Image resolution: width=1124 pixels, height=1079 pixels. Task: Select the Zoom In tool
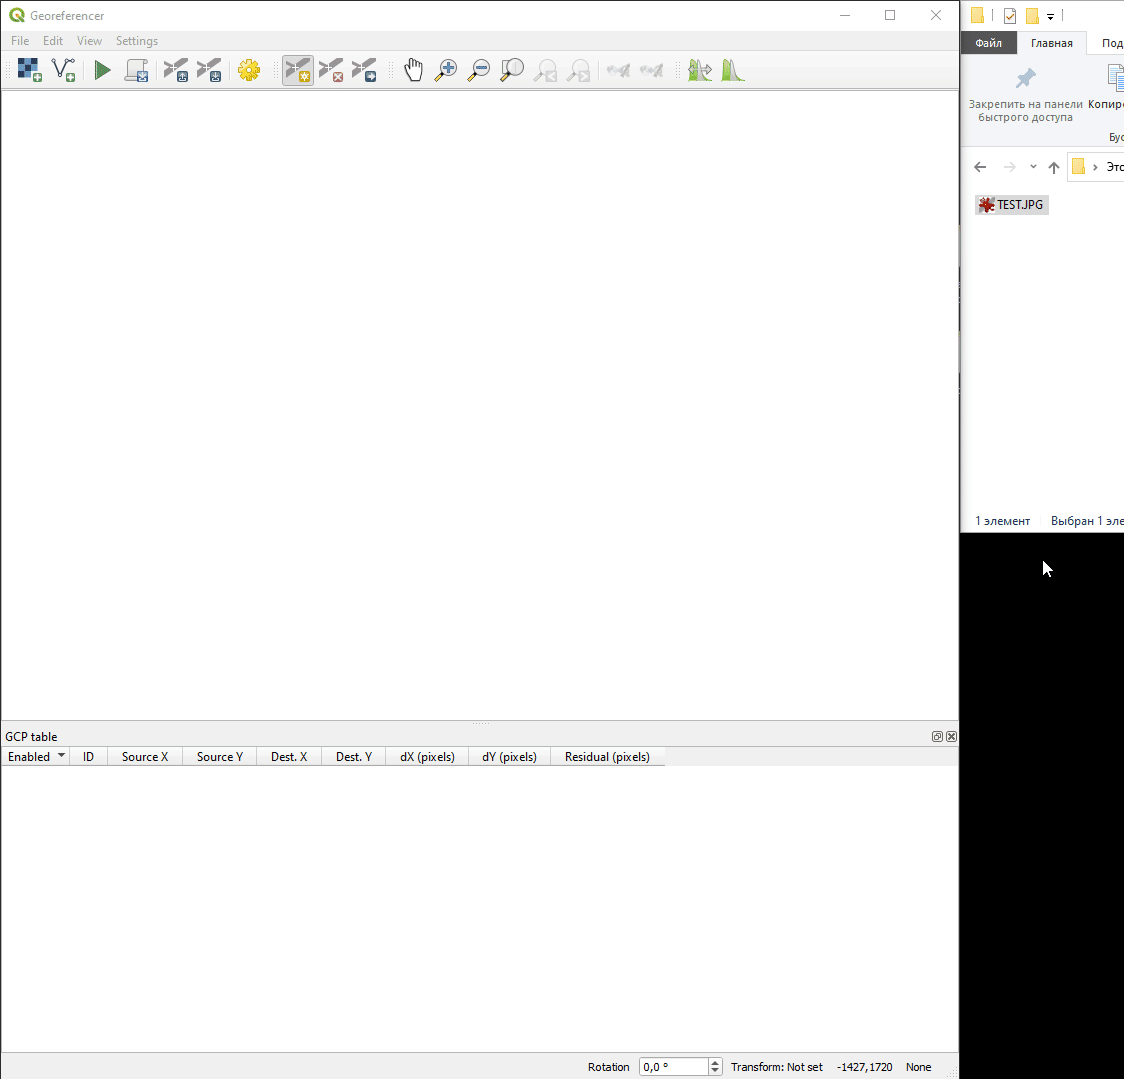[446, 70]
